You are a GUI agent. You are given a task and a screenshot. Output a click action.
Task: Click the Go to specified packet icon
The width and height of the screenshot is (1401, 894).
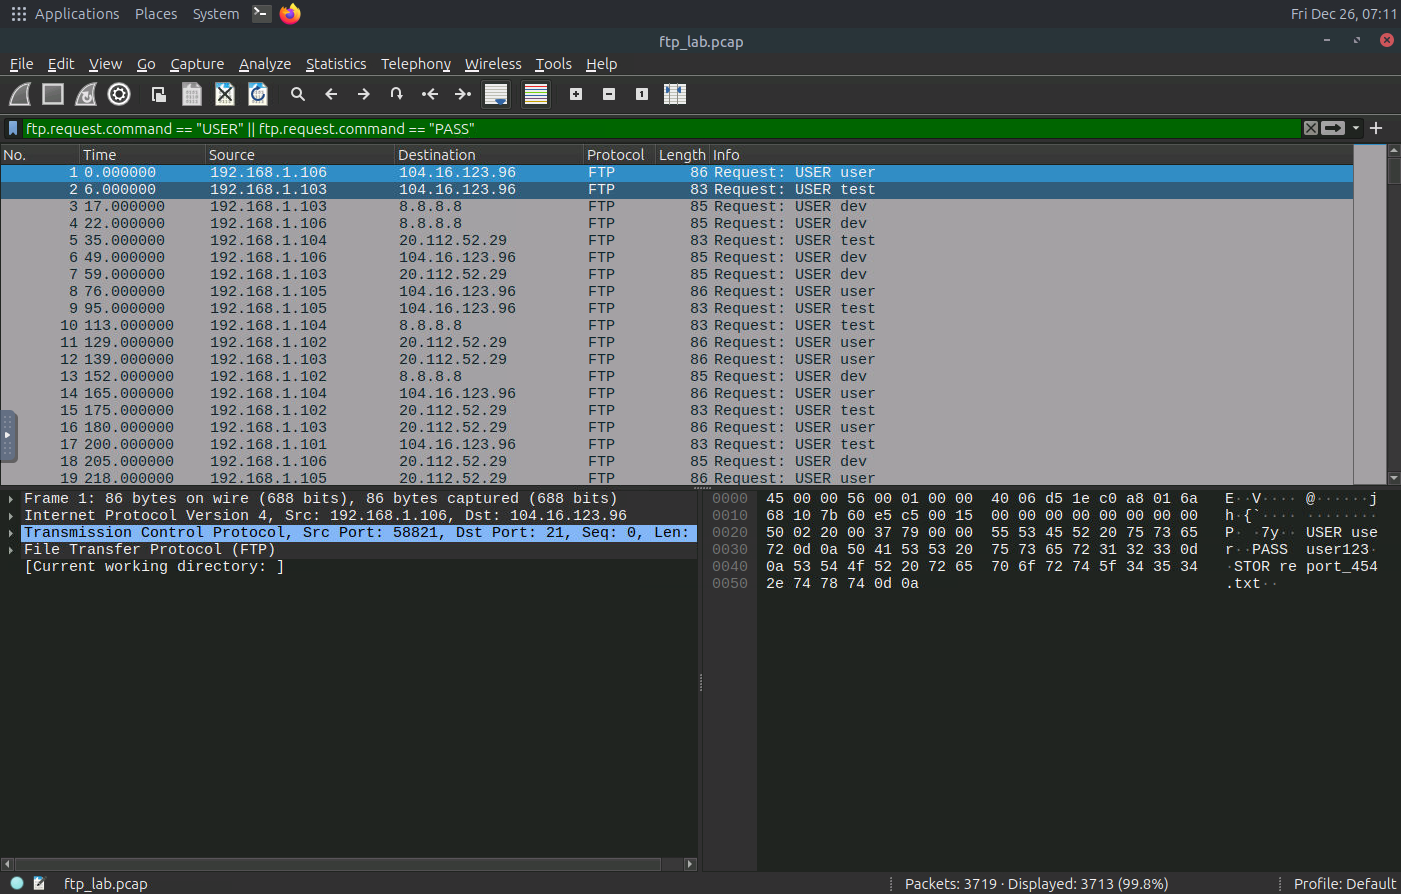pyautogui.click(x=397, y=94)
